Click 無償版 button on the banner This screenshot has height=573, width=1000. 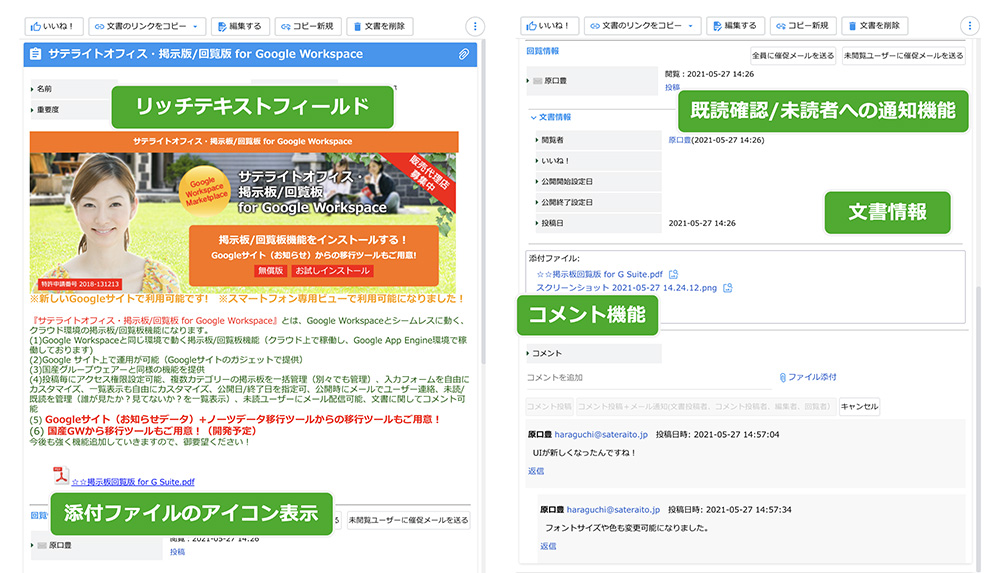click(270, 271)
